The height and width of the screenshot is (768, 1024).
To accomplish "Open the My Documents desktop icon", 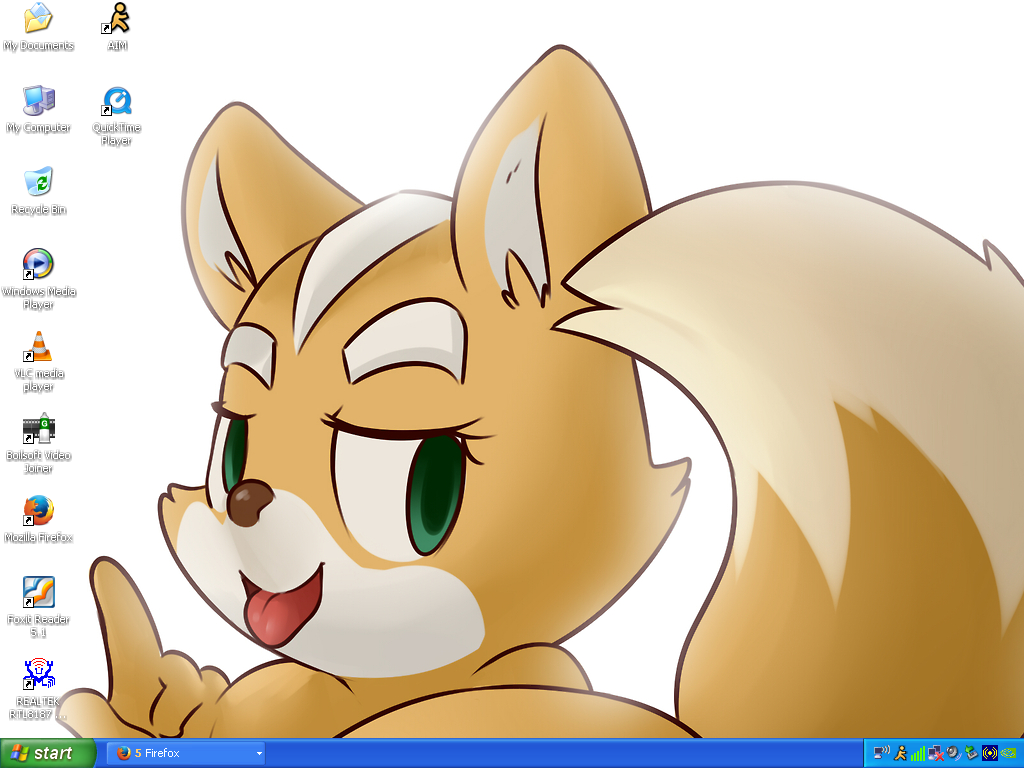I will pyautogui.click(x=38, y=19).
